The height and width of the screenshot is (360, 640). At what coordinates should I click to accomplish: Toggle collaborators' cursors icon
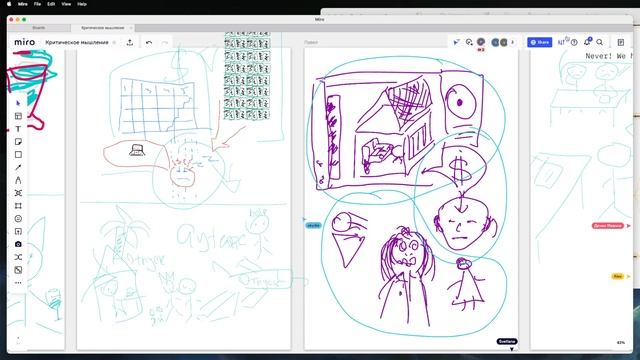456,42
